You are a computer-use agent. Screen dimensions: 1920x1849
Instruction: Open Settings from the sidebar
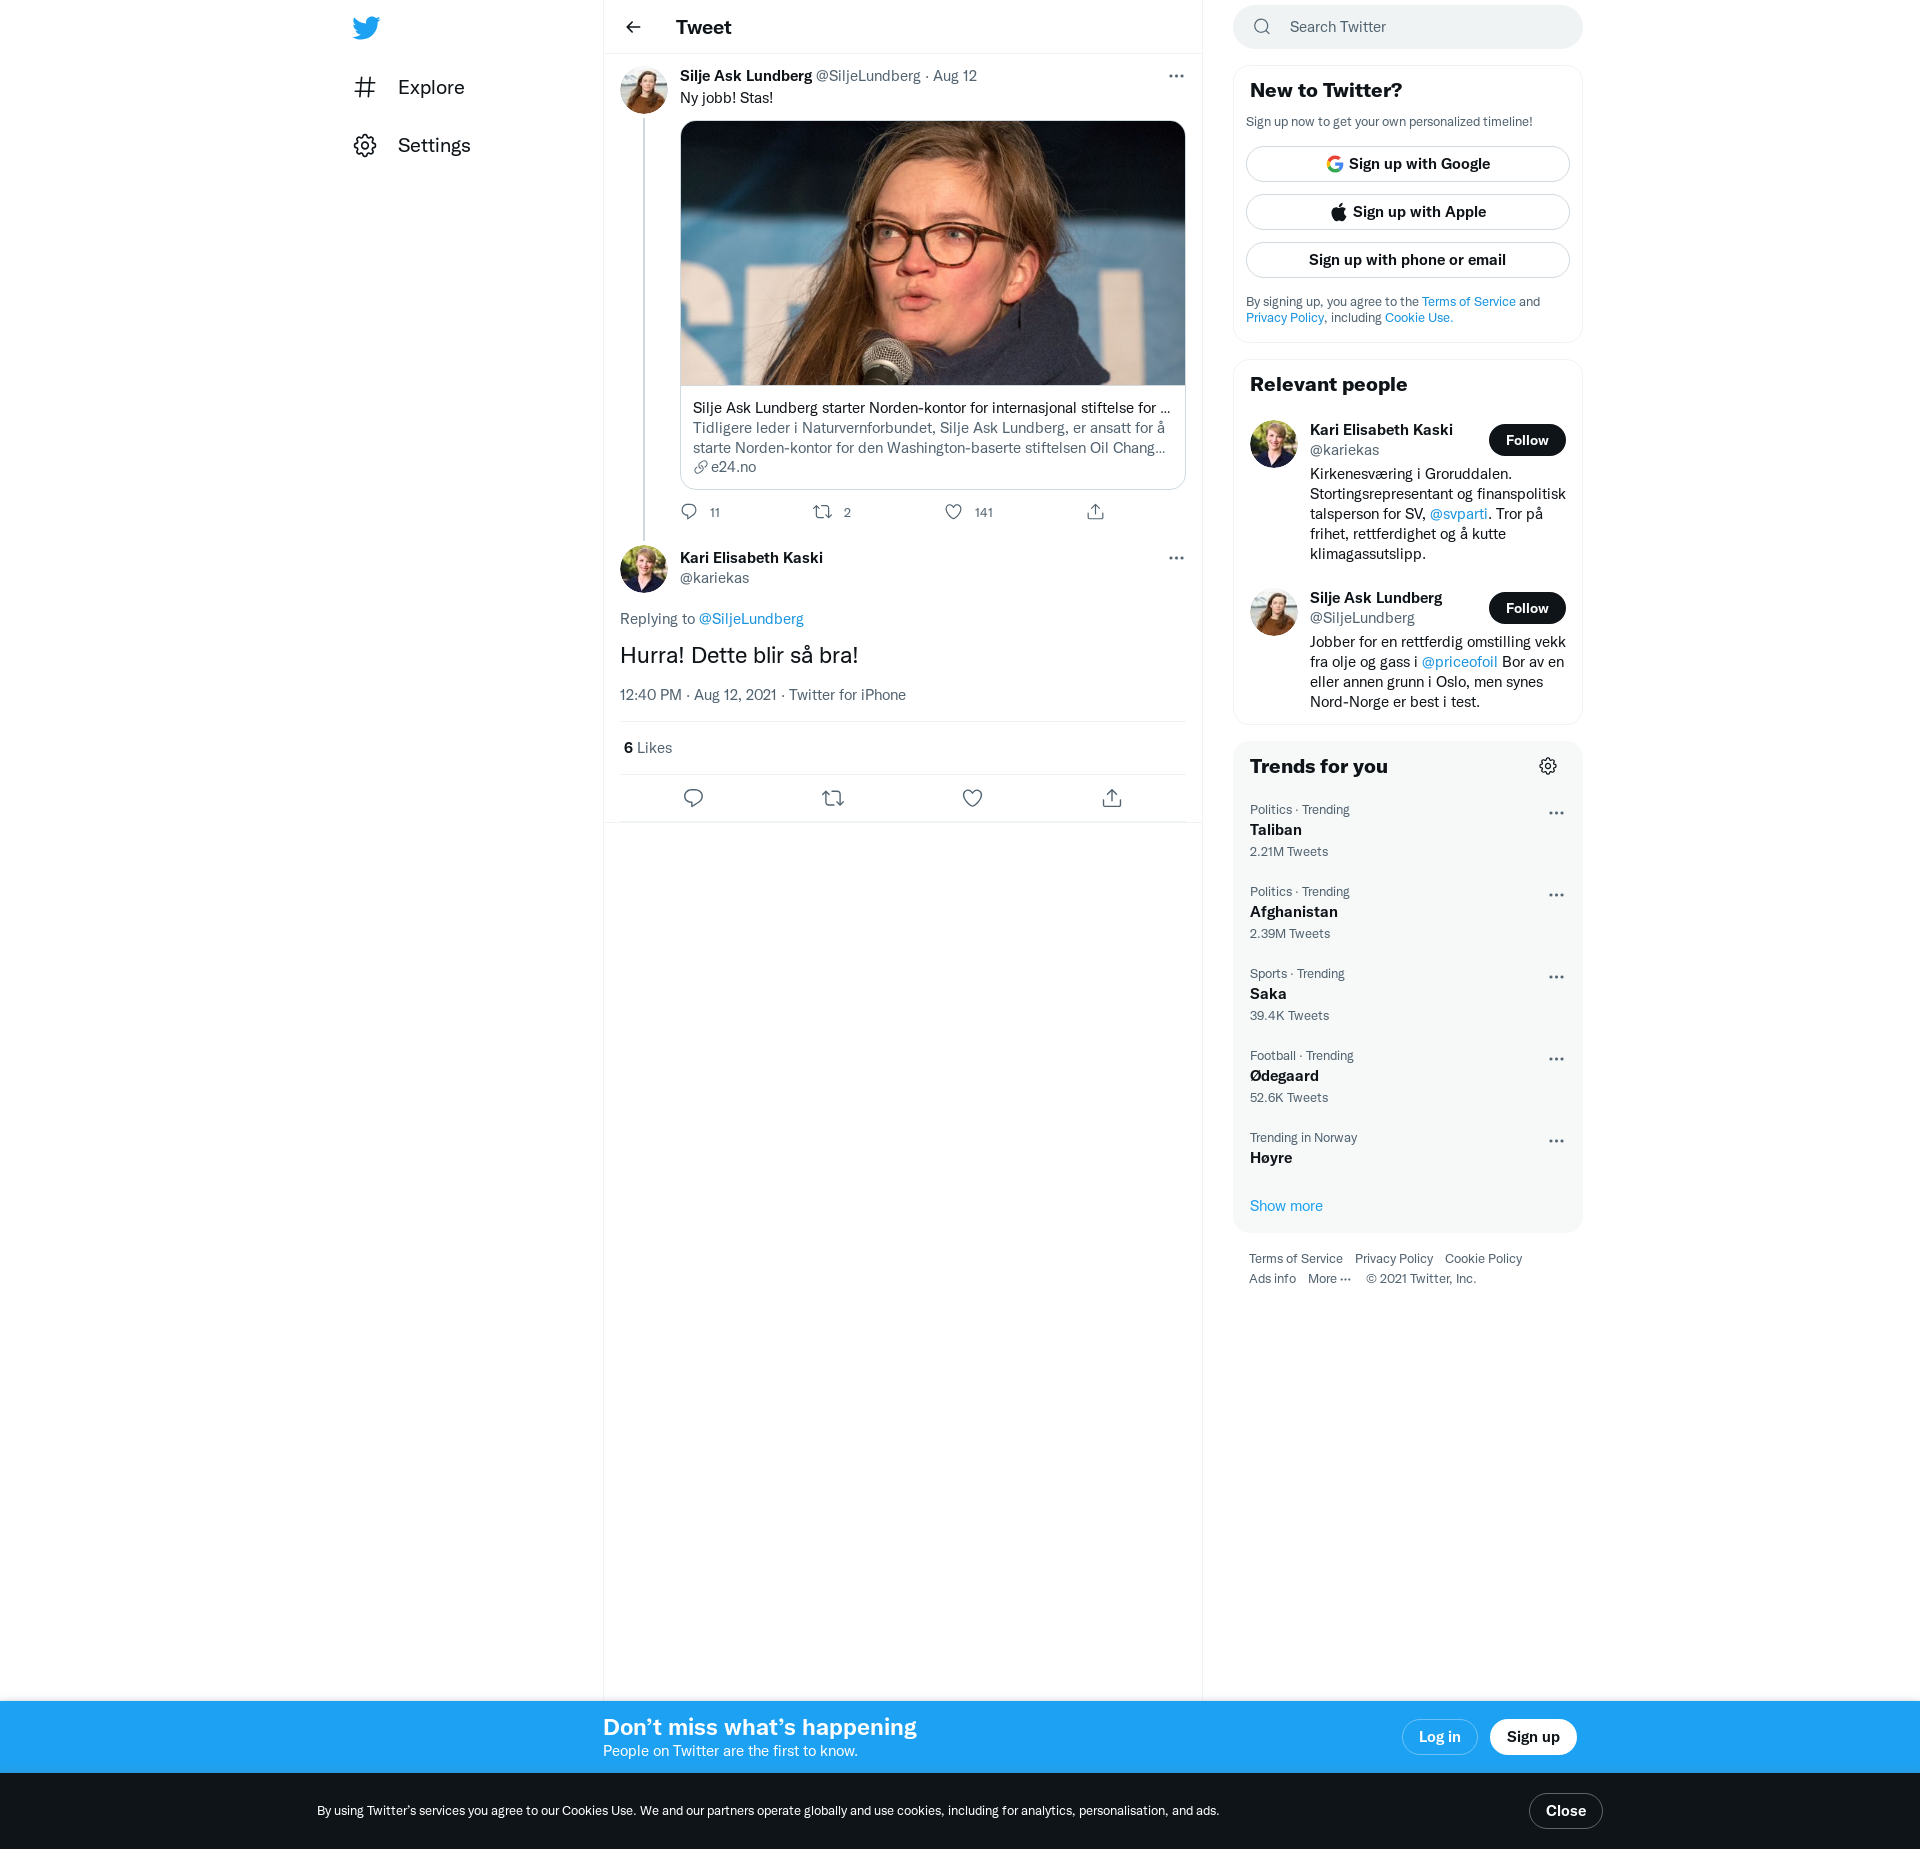(x=412, y=145)
